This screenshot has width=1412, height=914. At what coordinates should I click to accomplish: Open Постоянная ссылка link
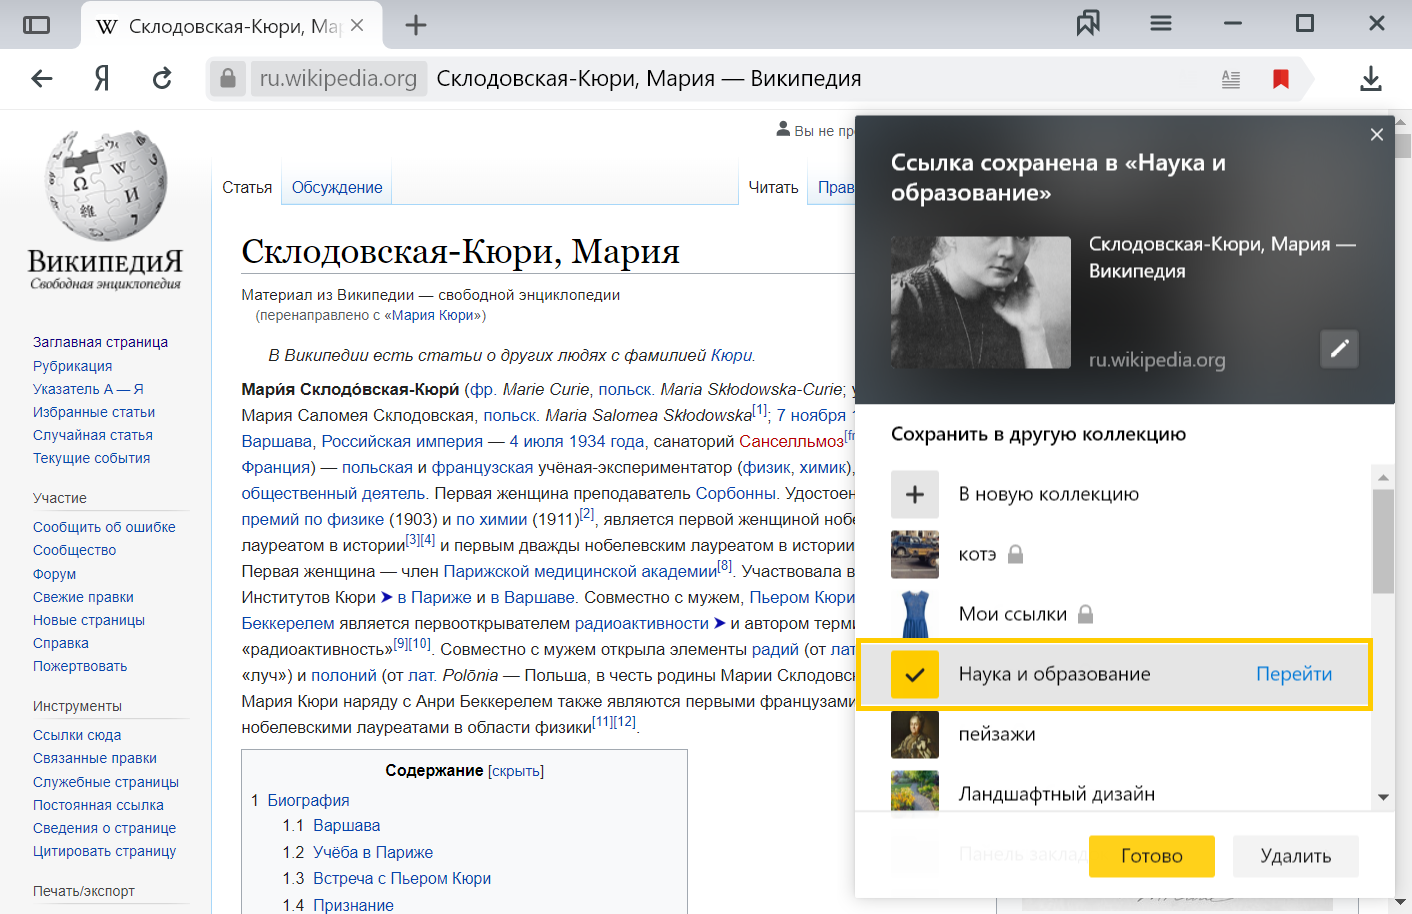[x=98, y=805]
